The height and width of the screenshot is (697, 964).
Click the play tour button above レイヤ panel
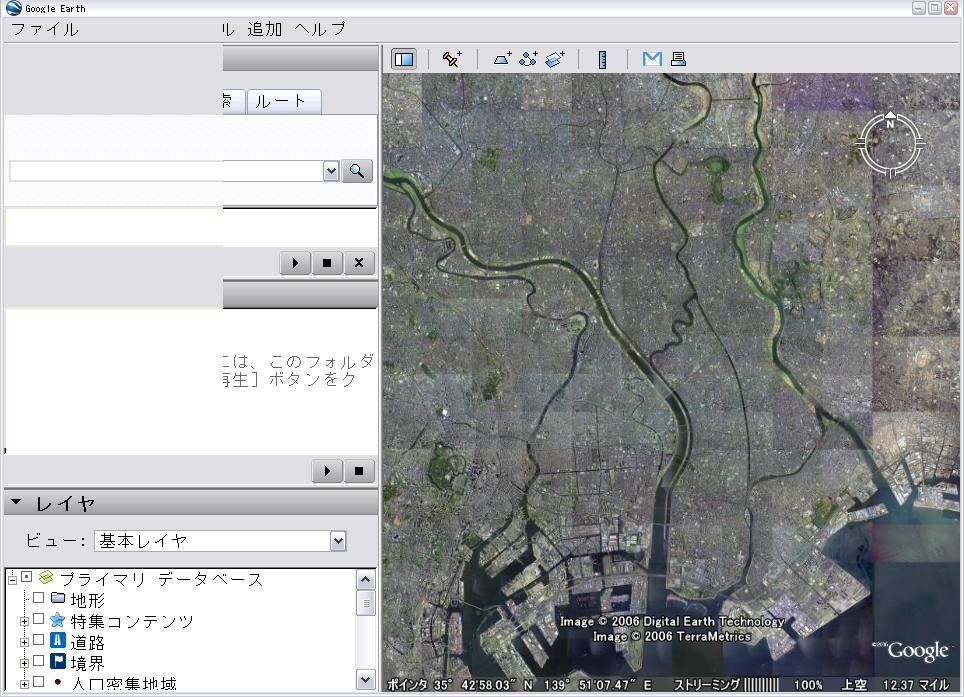coord(327,471)
